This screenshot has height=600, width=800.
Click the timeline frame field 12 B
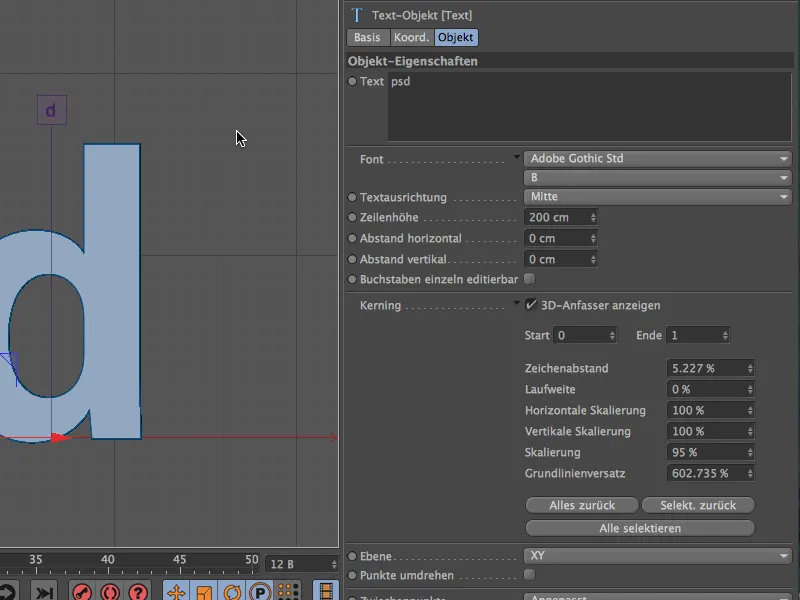point(302,564)
